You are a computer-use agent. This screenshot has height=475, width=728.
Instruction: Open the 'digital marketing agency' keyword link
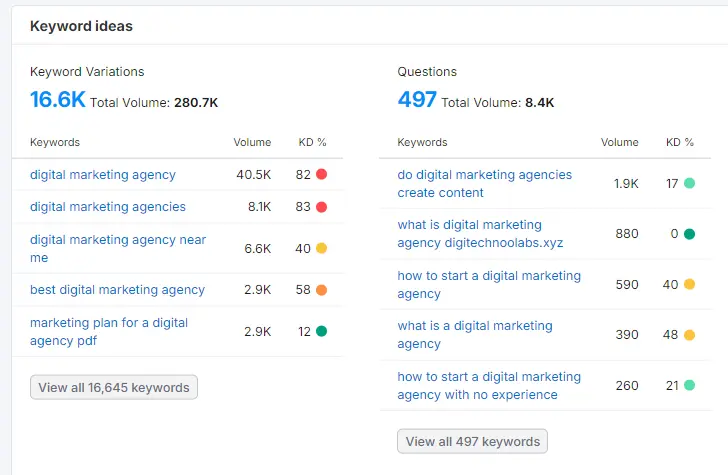(102, 175)
